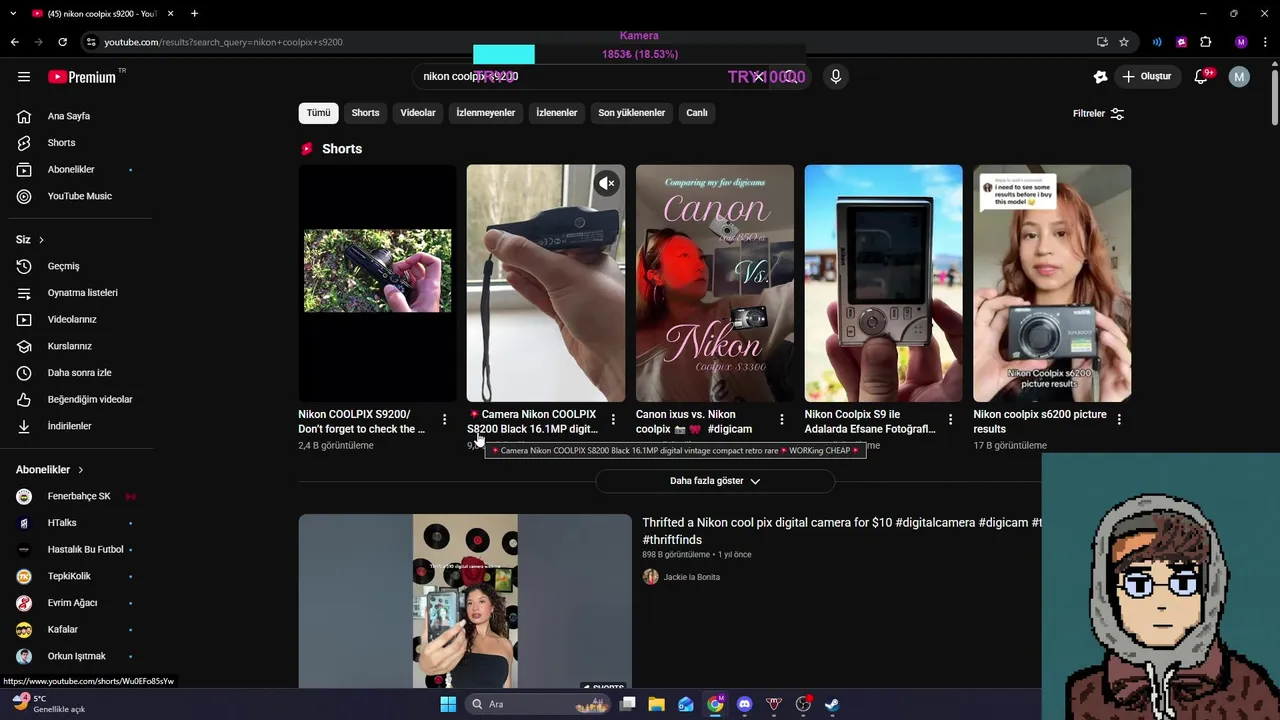Expand the Abonelikler section header
This screenshot has width=1280, height=720.
tap(50, 470)
